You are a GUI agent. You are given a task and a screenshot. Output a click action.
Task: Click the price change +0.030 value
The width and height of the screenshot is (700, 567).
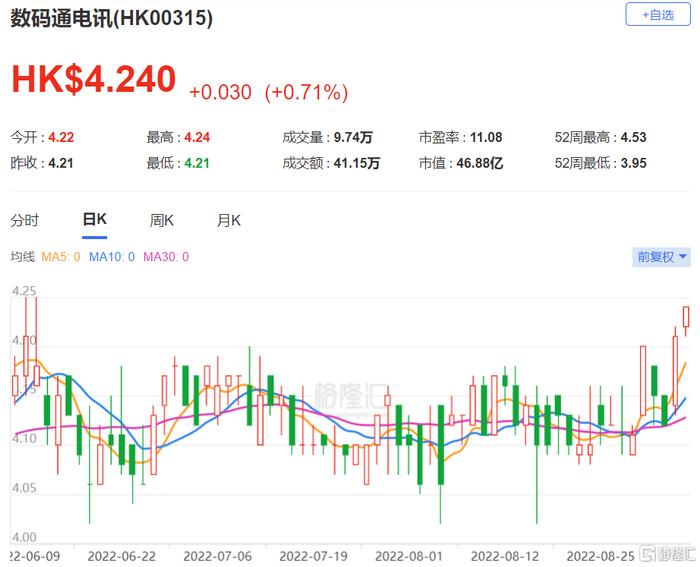(x=221, y=92)
